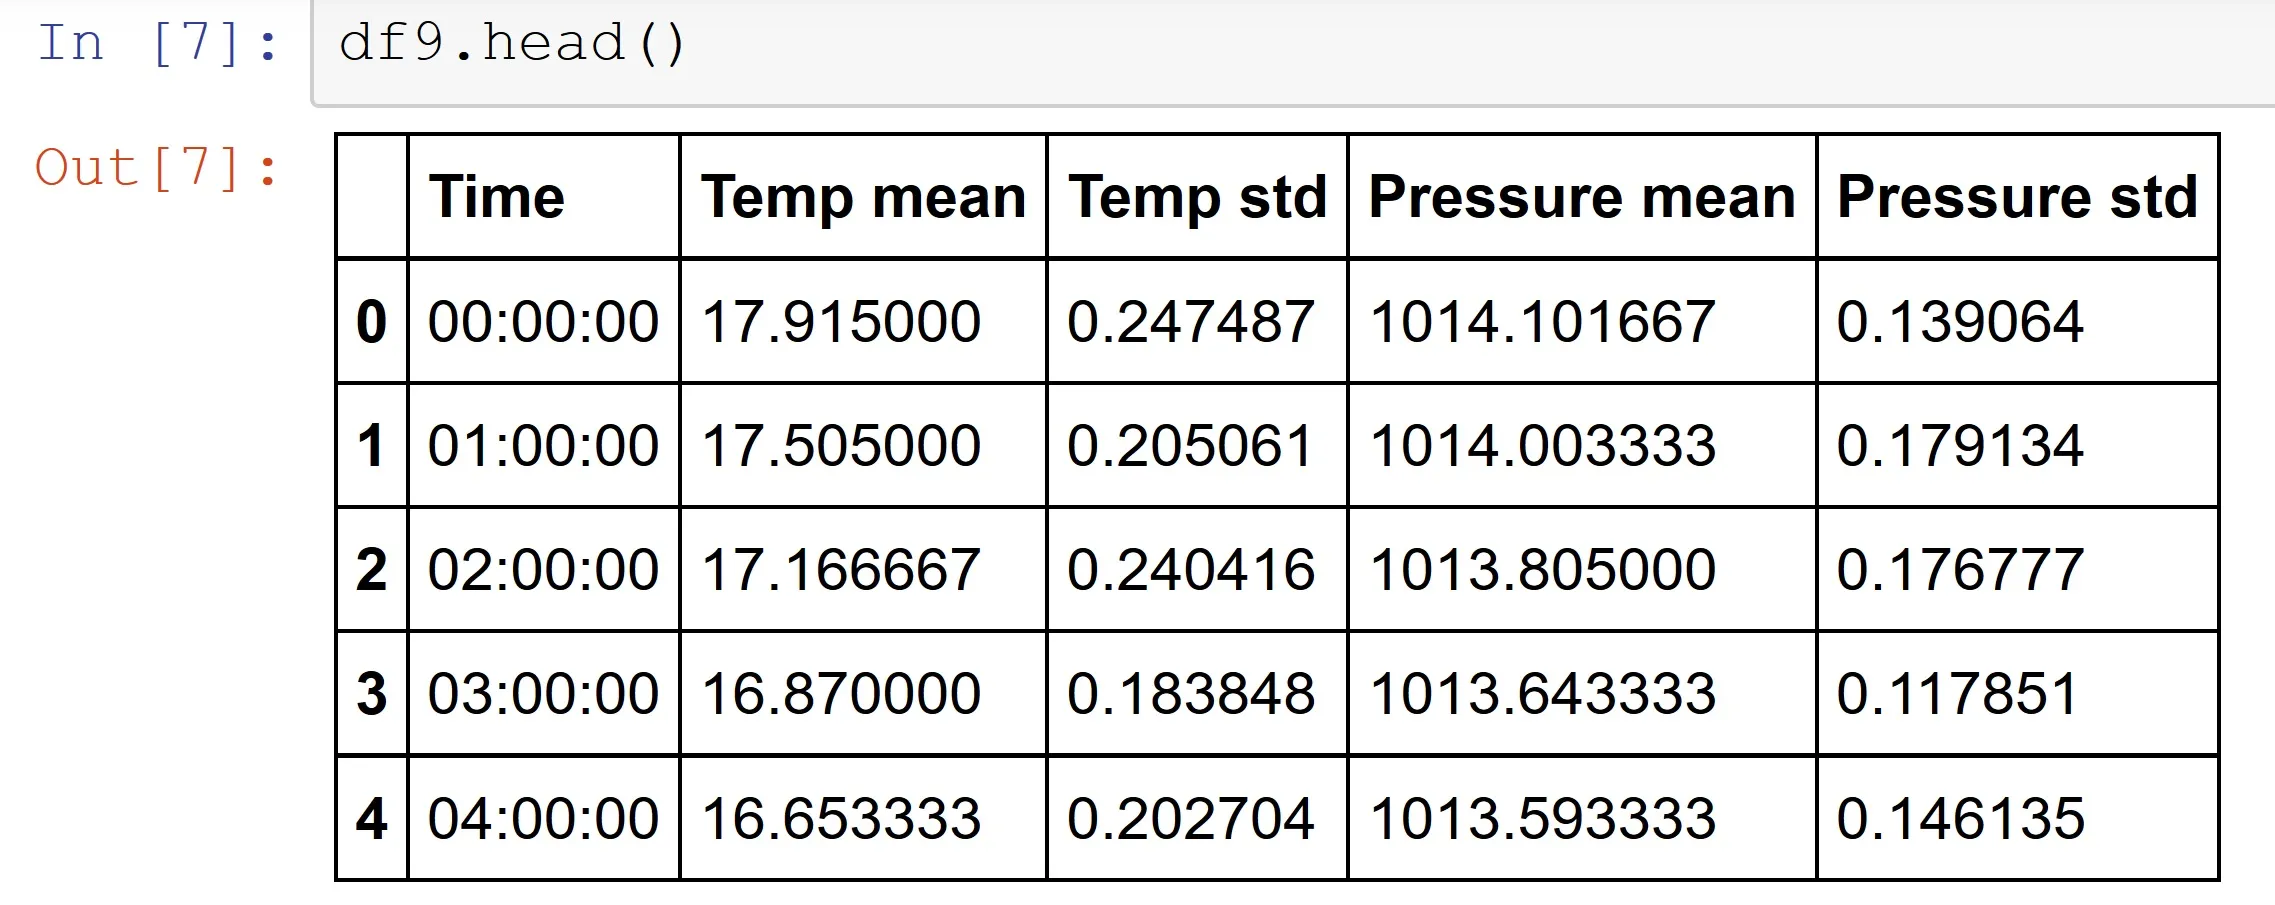Screen dimensions: 2275x905
Task: Click the 0.240416 temp std cell
Action: (1190, 570)
